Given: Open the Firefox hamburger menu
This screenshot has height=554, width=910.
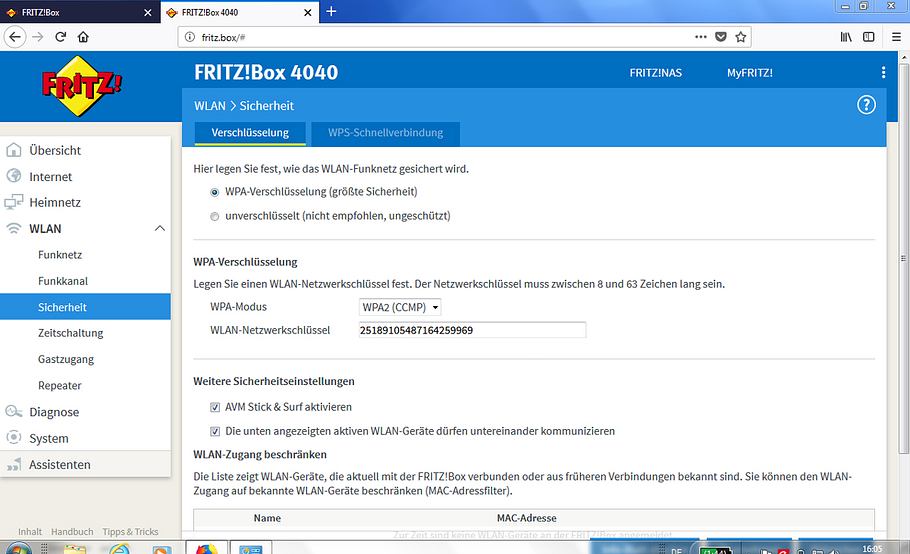Looking at the screenshot, I should click(x=896, y=37).
